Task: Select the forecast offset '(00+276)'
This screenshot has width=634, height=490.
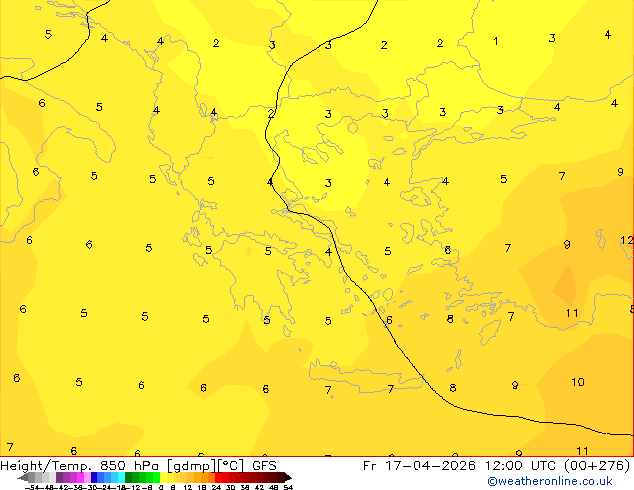Action: coord(597,466)
